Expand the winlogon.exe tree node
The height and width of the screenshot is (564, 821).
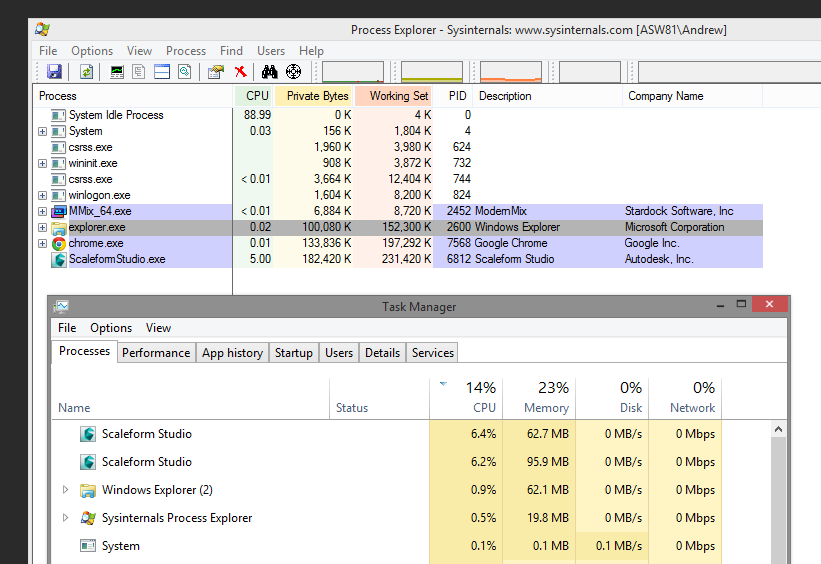point(42,195)
